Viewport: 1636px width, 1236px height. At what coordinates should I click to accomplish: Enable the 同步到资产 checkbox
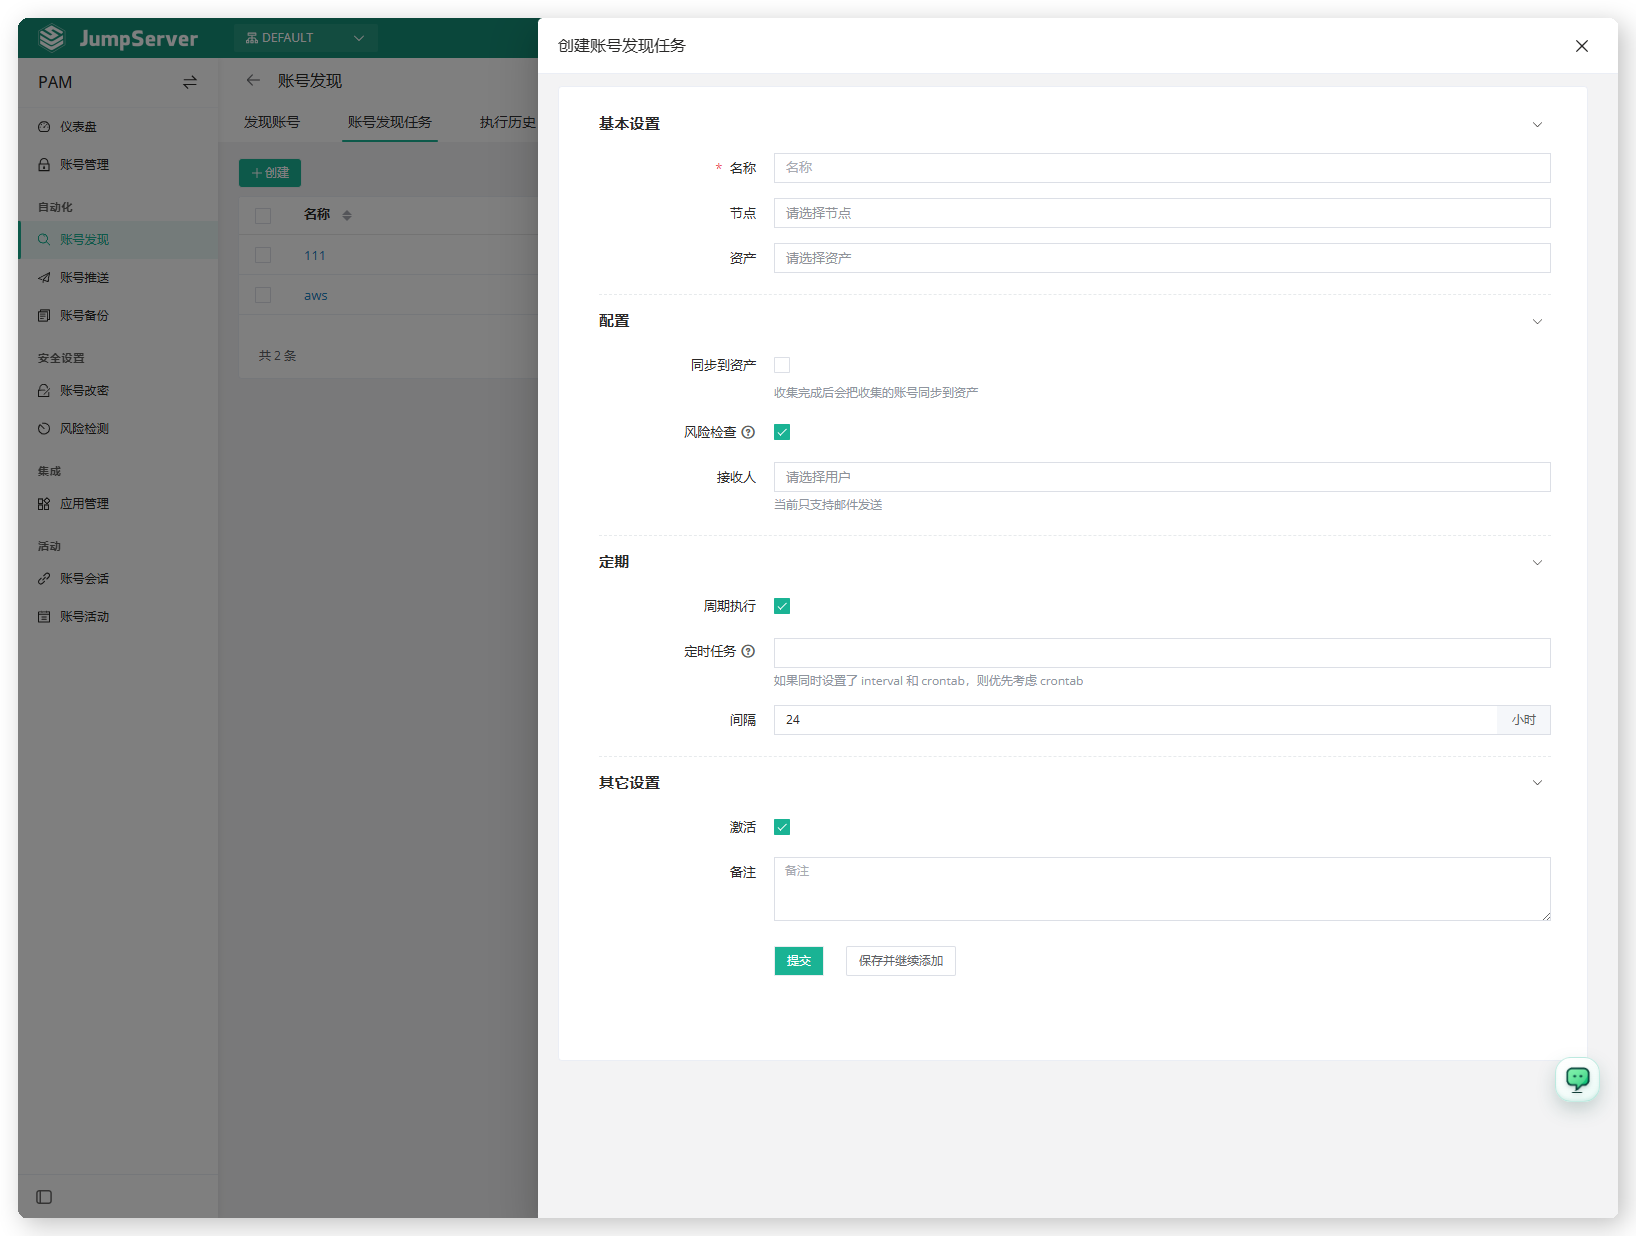point(782,365)
